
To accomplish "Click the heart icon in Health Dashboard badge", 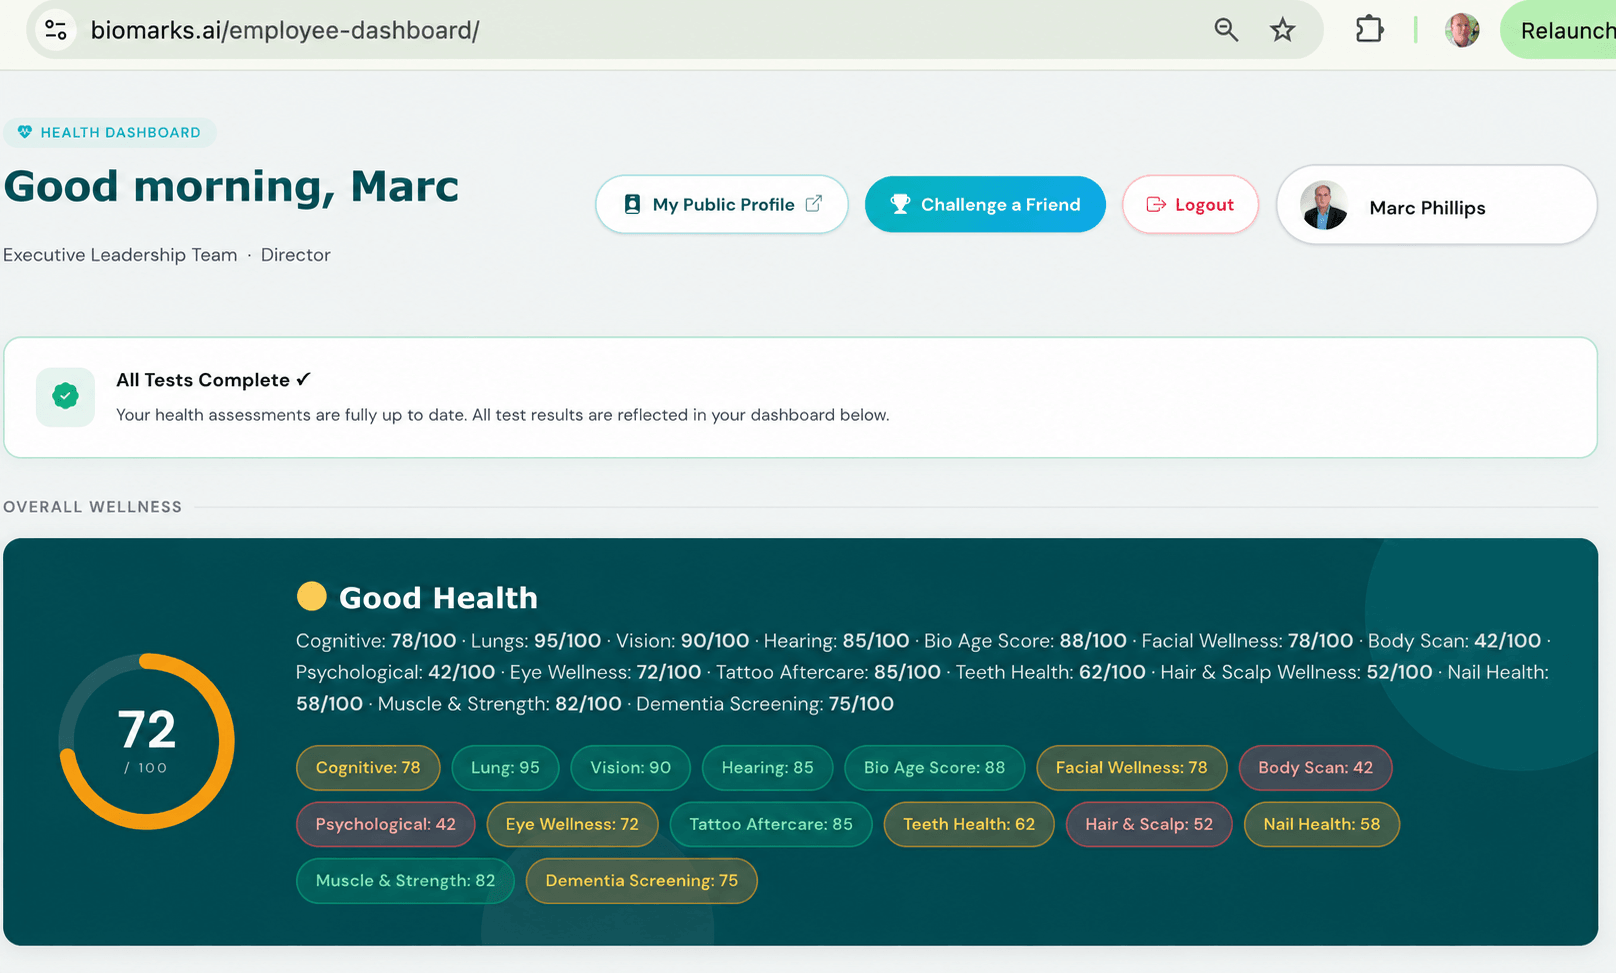I will [25, 132].
